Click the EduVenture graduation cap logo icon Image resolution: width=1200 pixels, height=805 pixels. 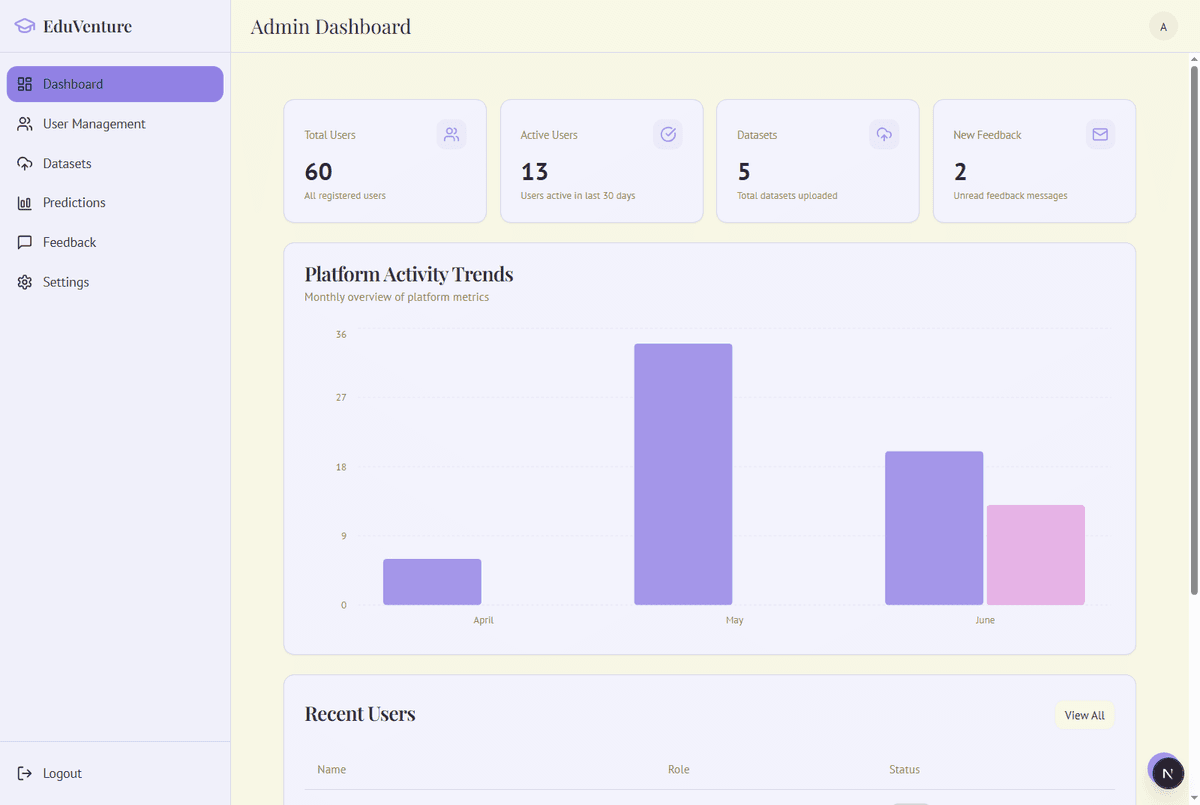tap(25, 26)
